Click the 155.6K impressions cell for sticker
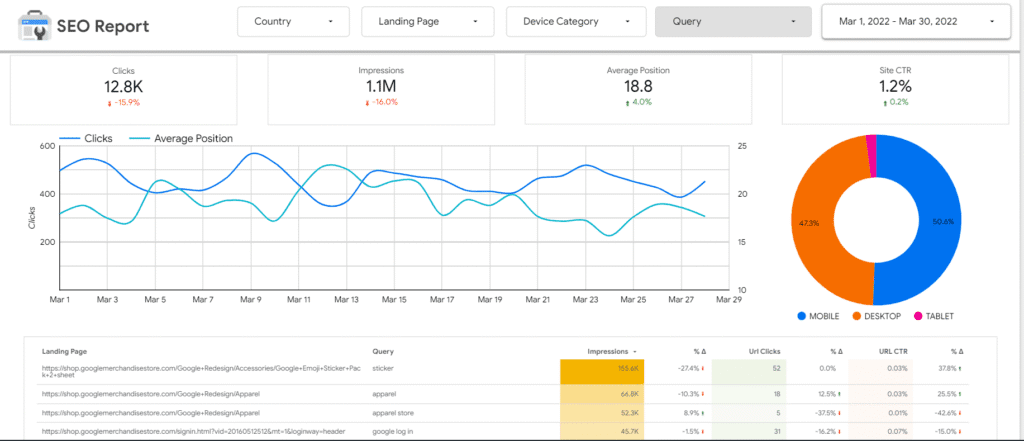1024x441 pixels. [x=602, y=370]
